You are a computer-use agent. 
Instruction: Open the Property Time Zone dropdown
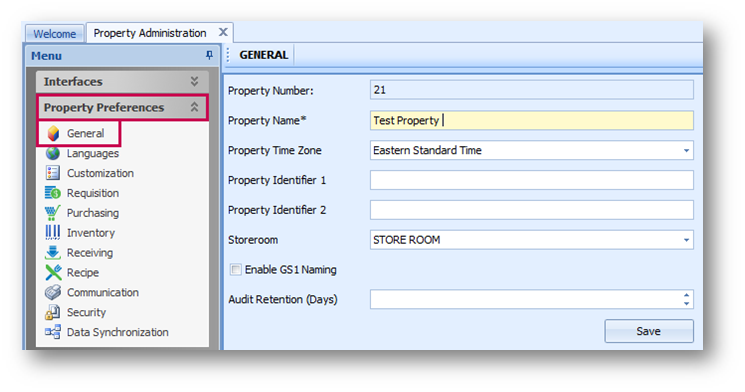click(x=686, y=151)
